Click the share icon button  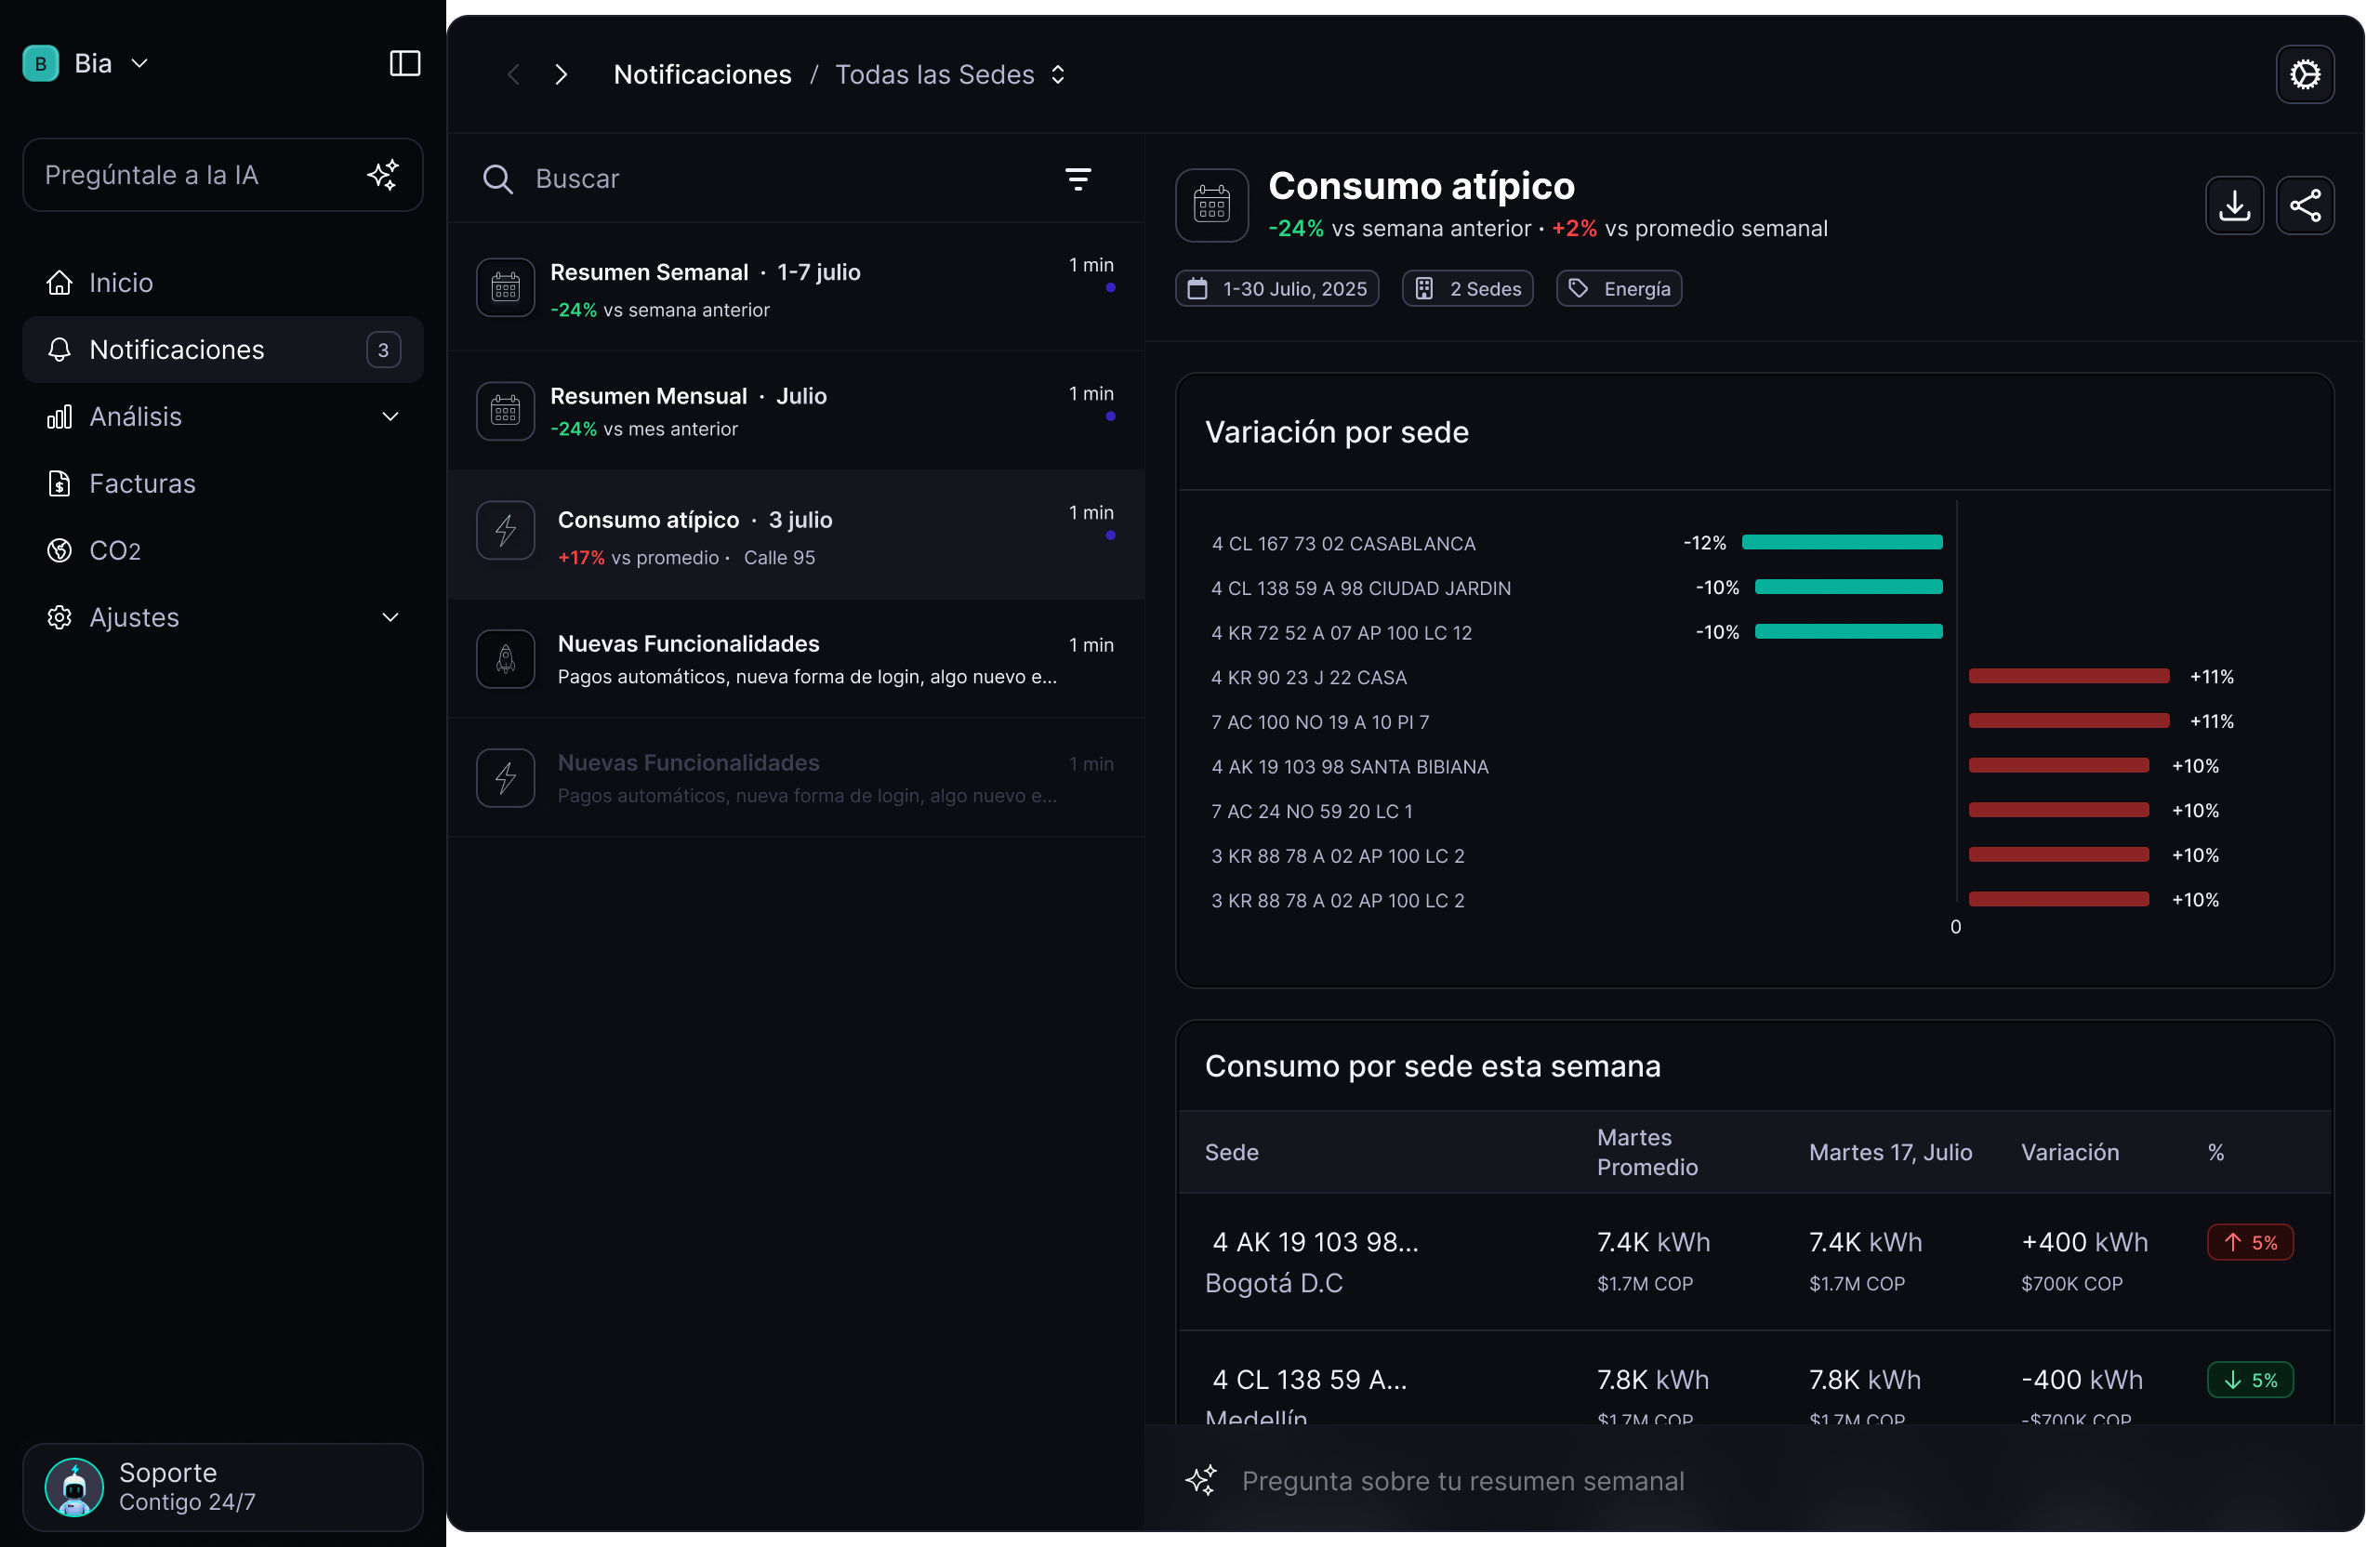click(x=2304, y=206)
